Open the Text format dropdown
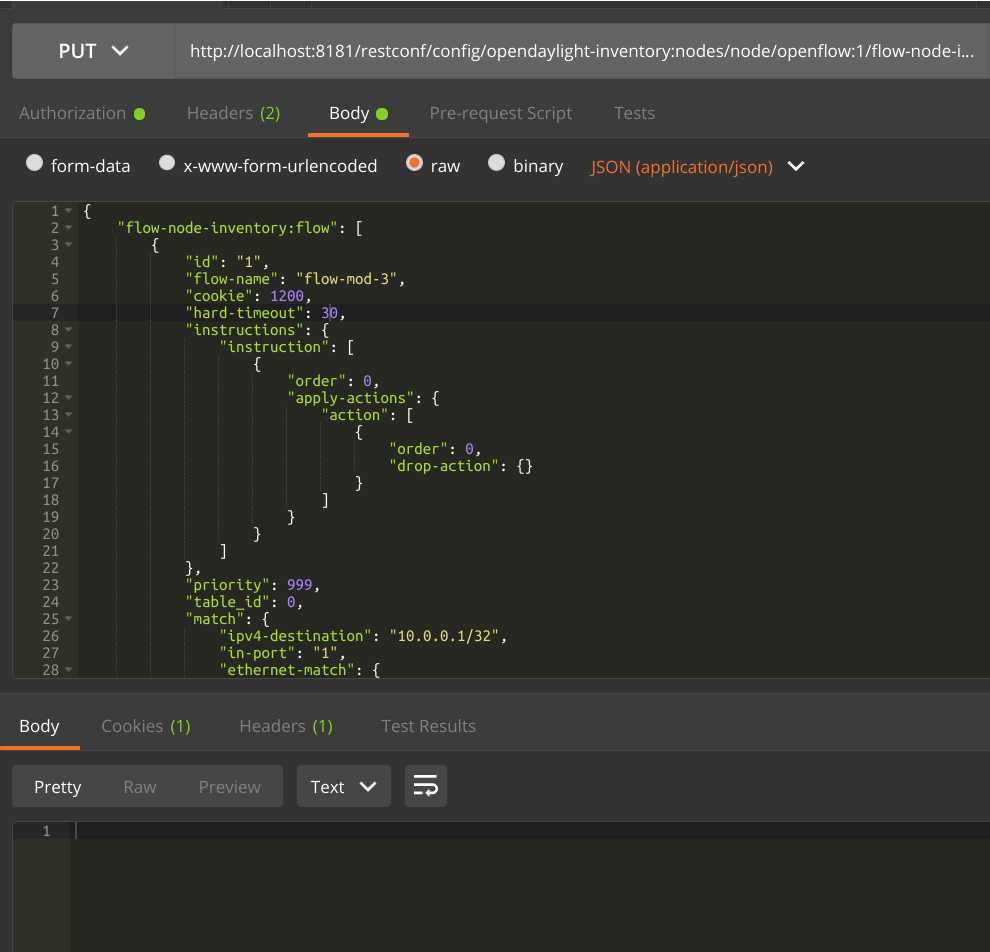The height and width of the screenshot is (952, 990). click(343, 787)
